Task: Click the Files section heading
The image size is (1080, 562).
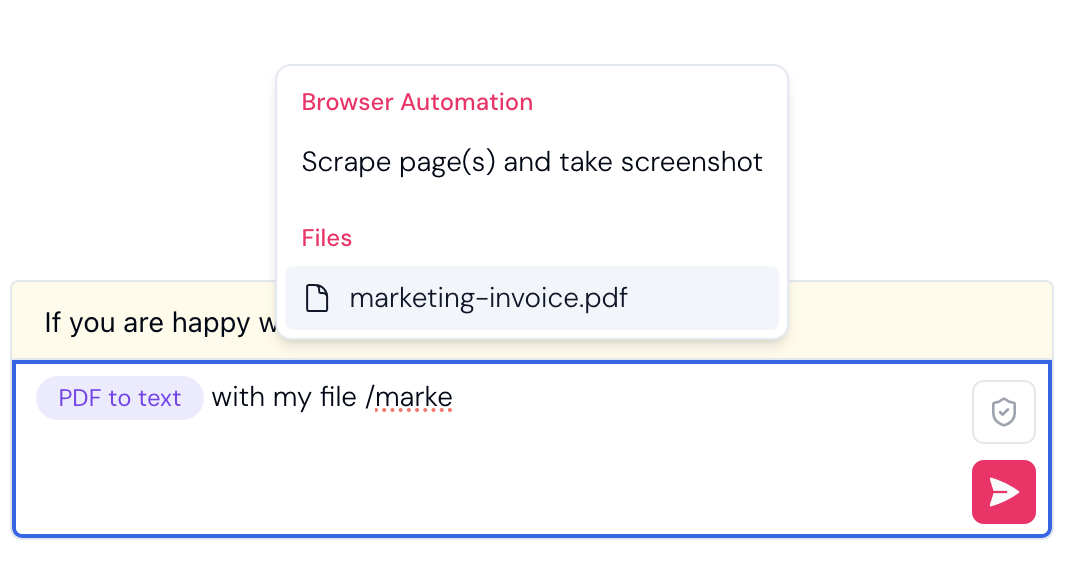Action: (x=326, y=238)
